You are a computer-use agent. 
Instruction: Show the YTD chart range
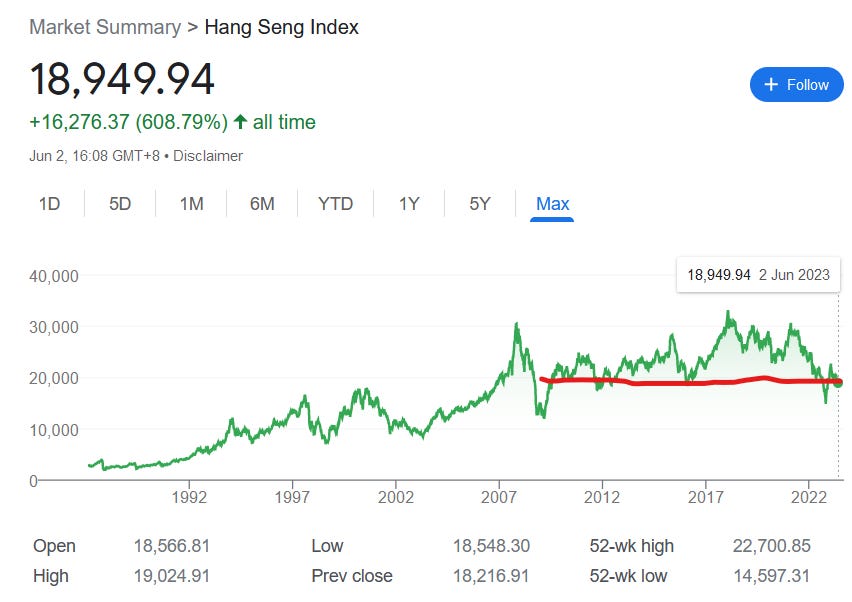pyautogui.click(x=335, y=204)
